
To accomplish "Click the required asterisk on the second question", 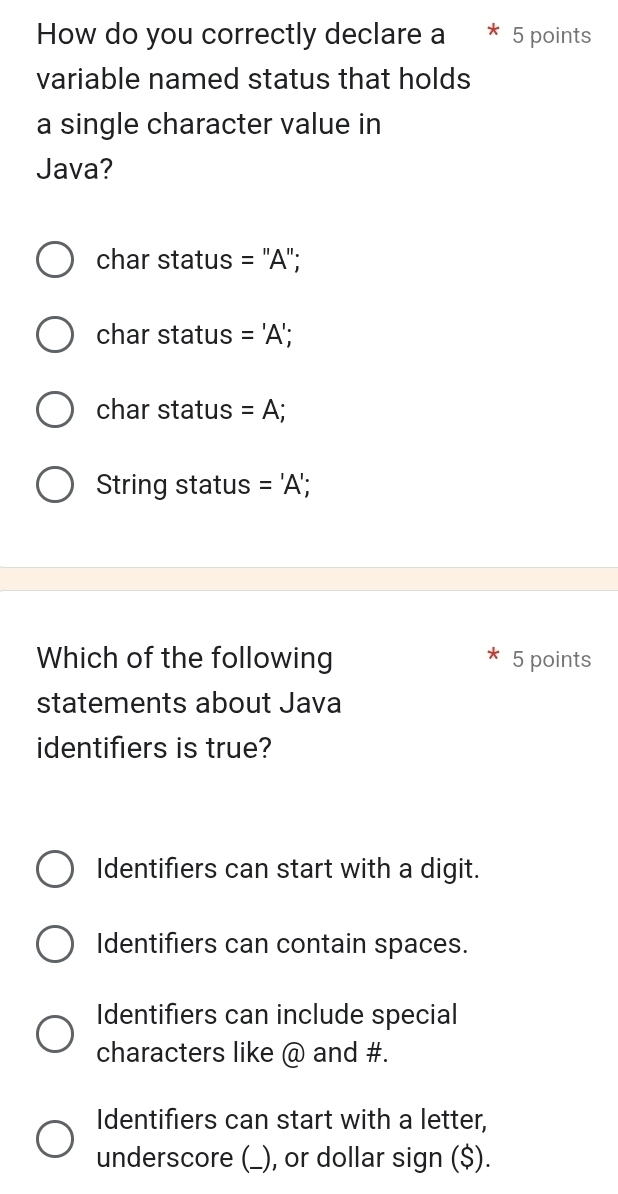I will click(x=493, y=658).
